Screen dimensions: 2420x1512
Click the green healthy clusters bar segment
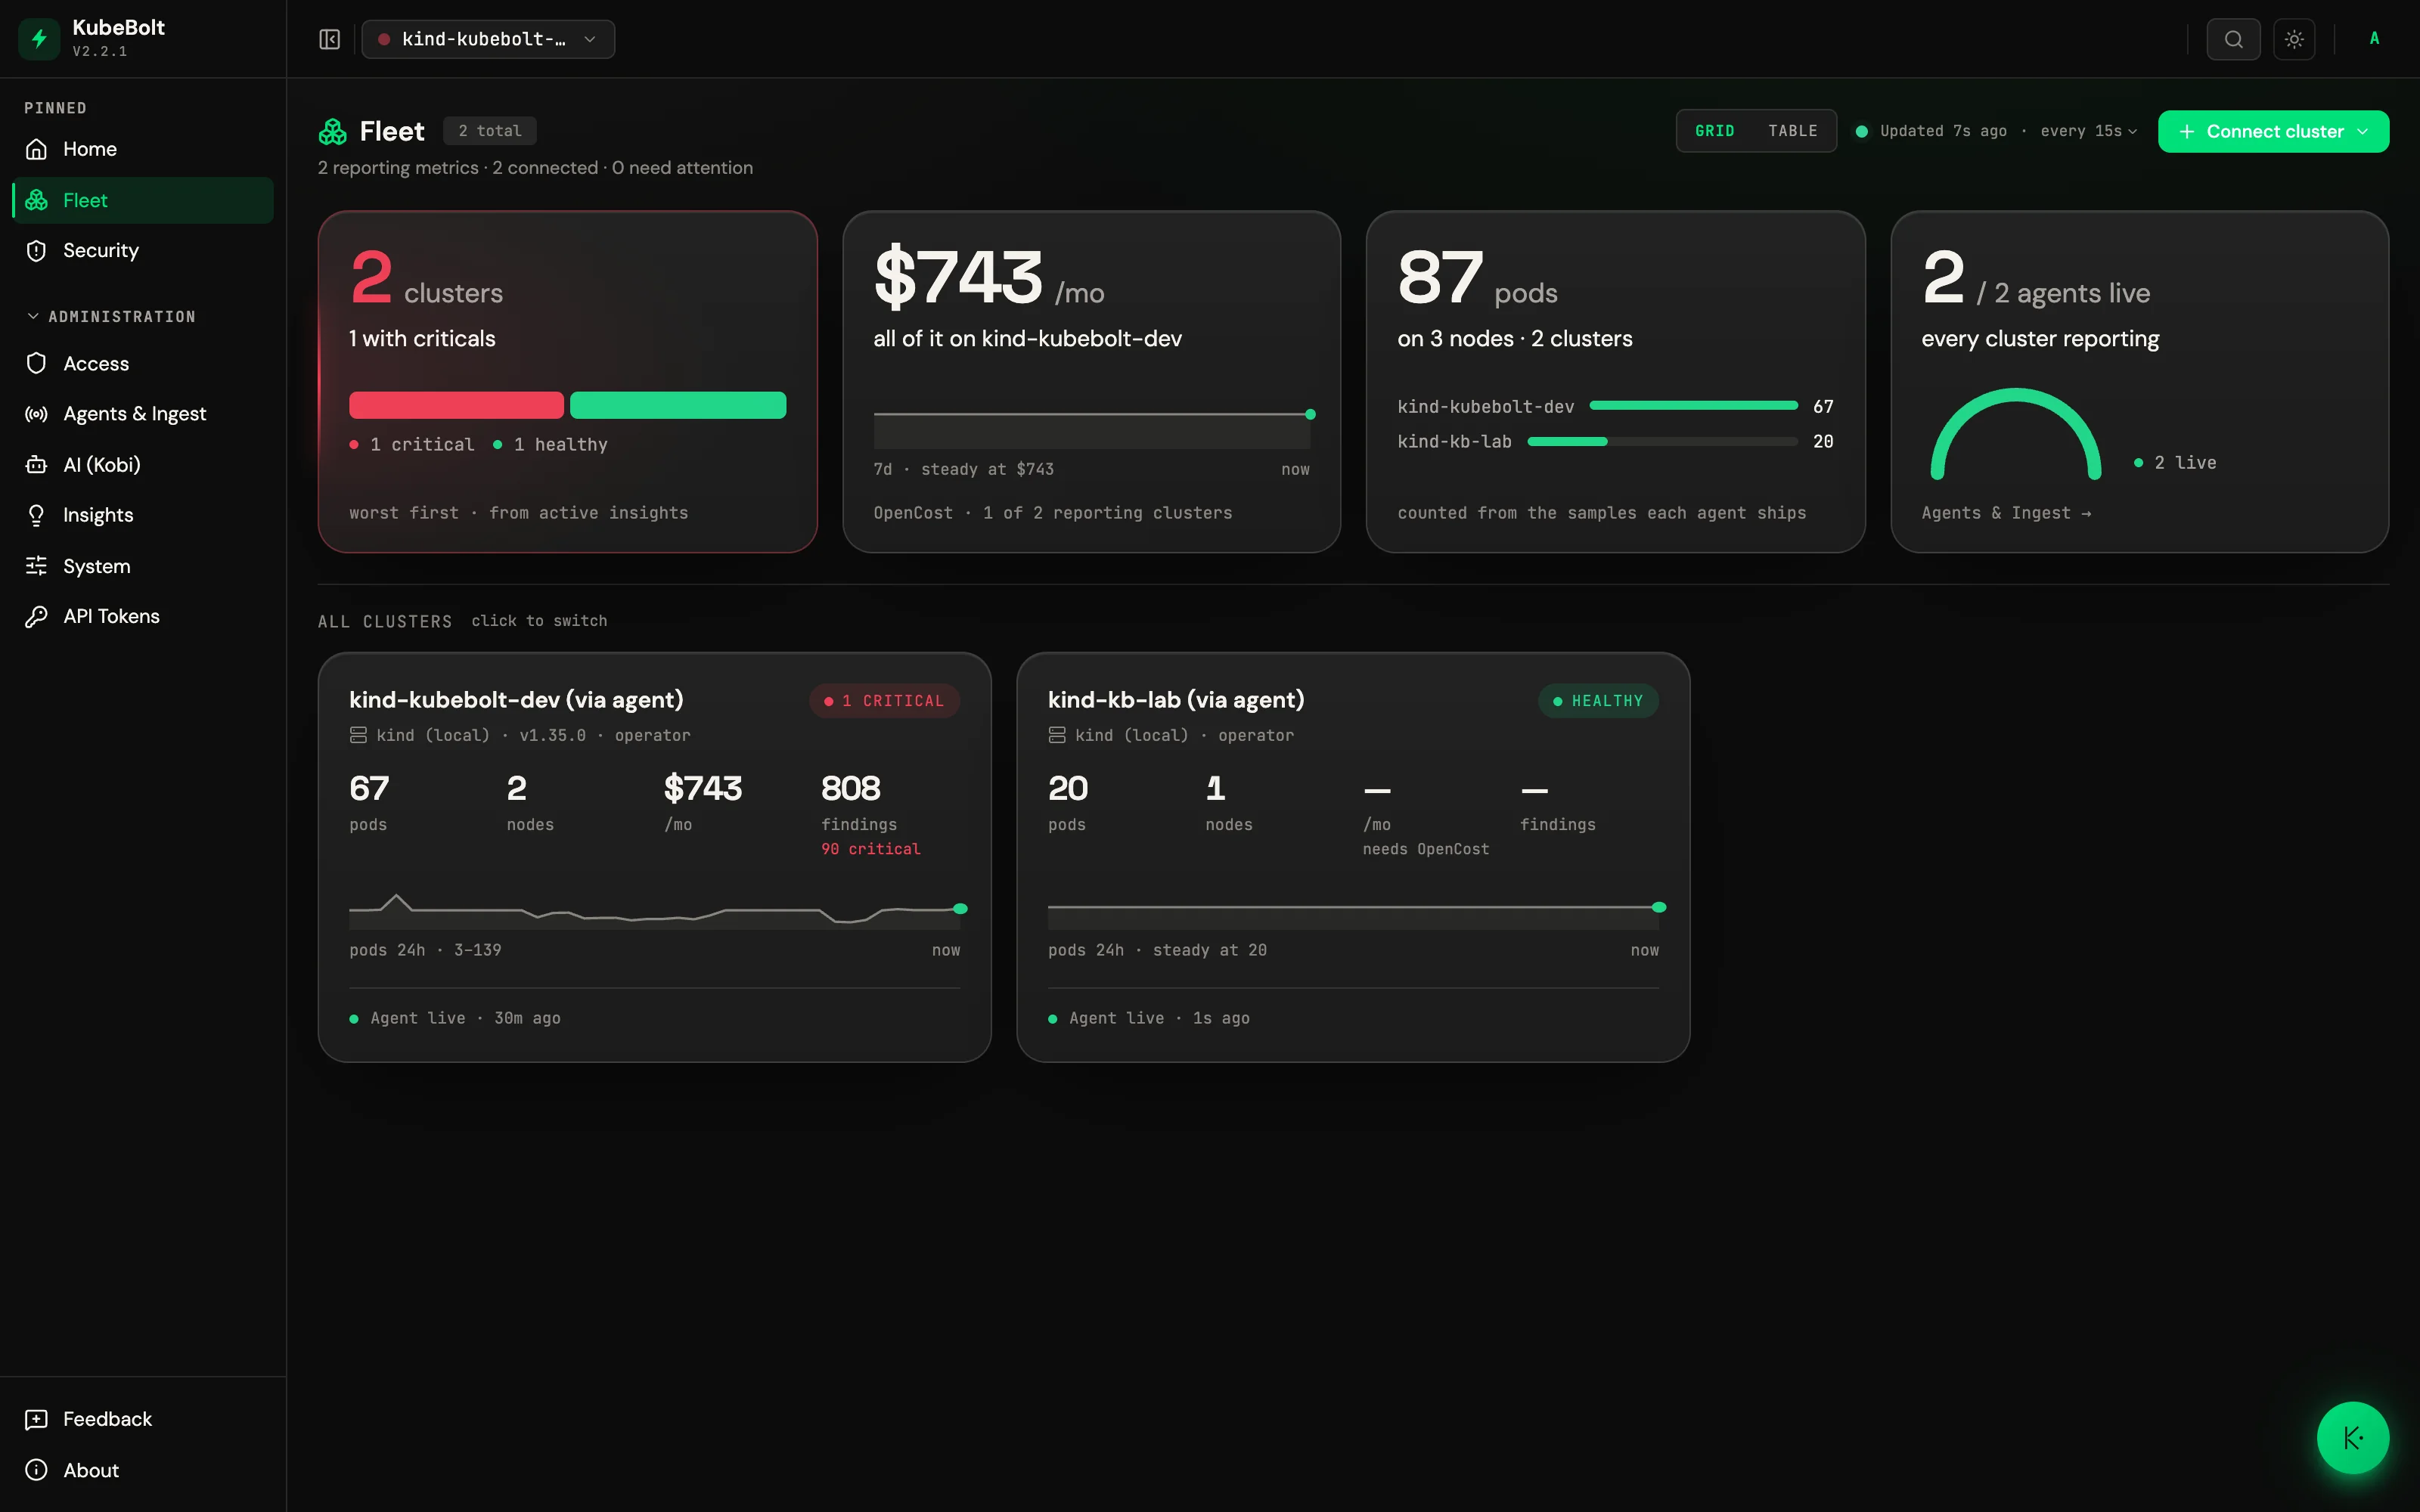tap(677, 405)
